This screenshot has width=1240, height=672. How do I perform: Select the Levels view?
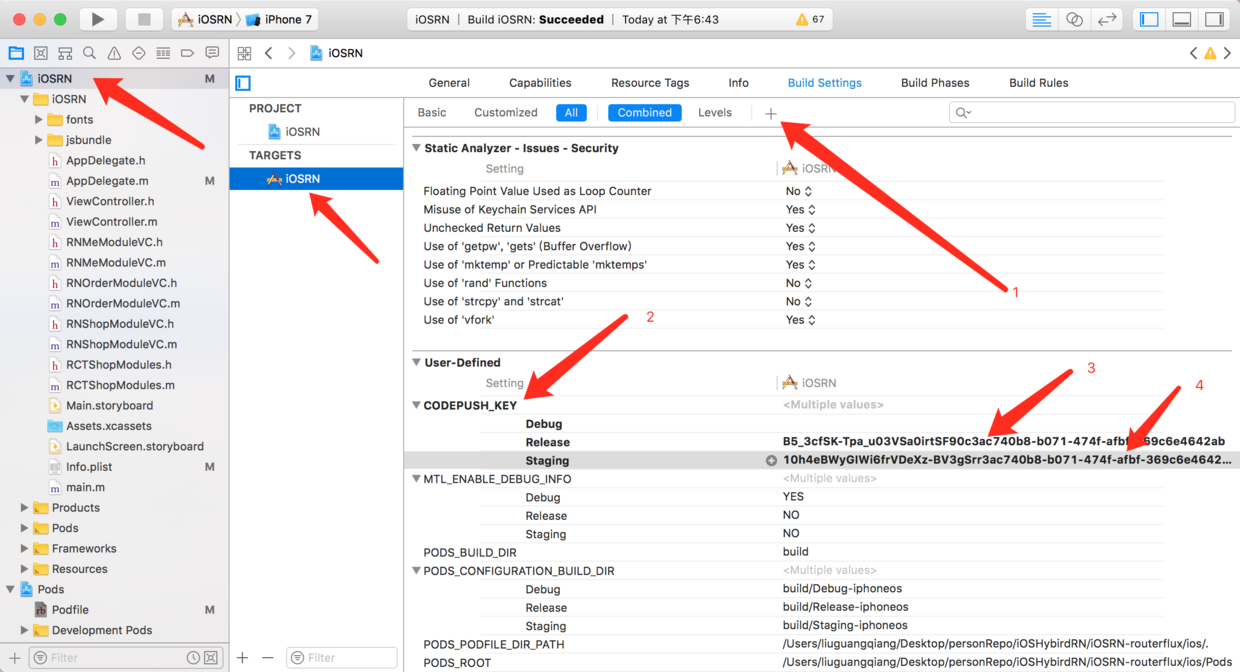coord(715,113)
